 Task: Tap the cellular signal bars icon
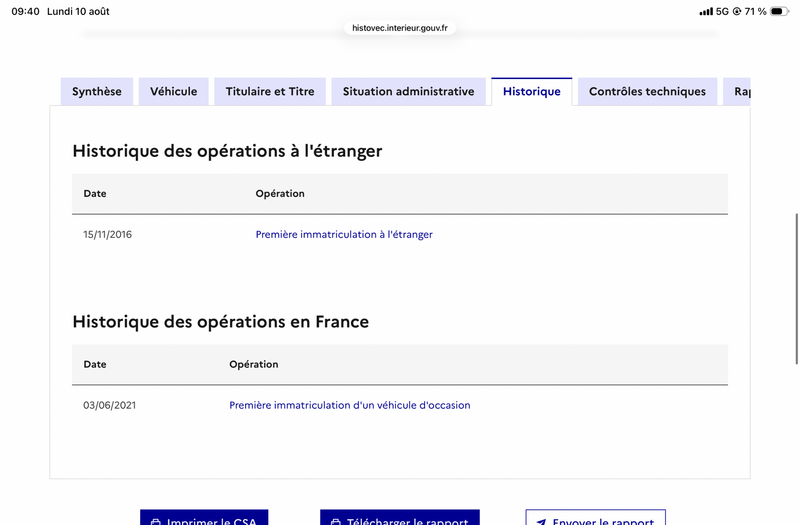click(706, 11)
